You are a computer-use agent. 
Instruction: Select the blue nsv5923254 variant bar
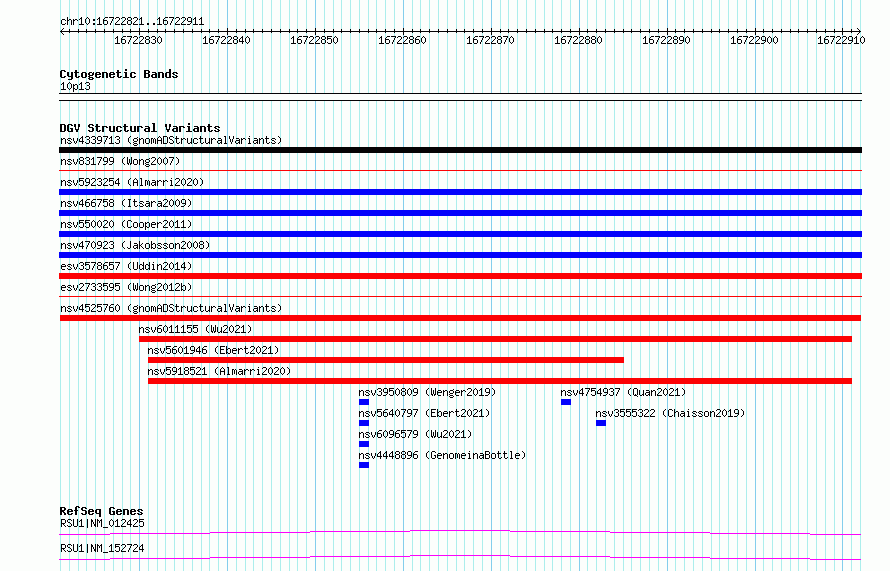point(460,192)
